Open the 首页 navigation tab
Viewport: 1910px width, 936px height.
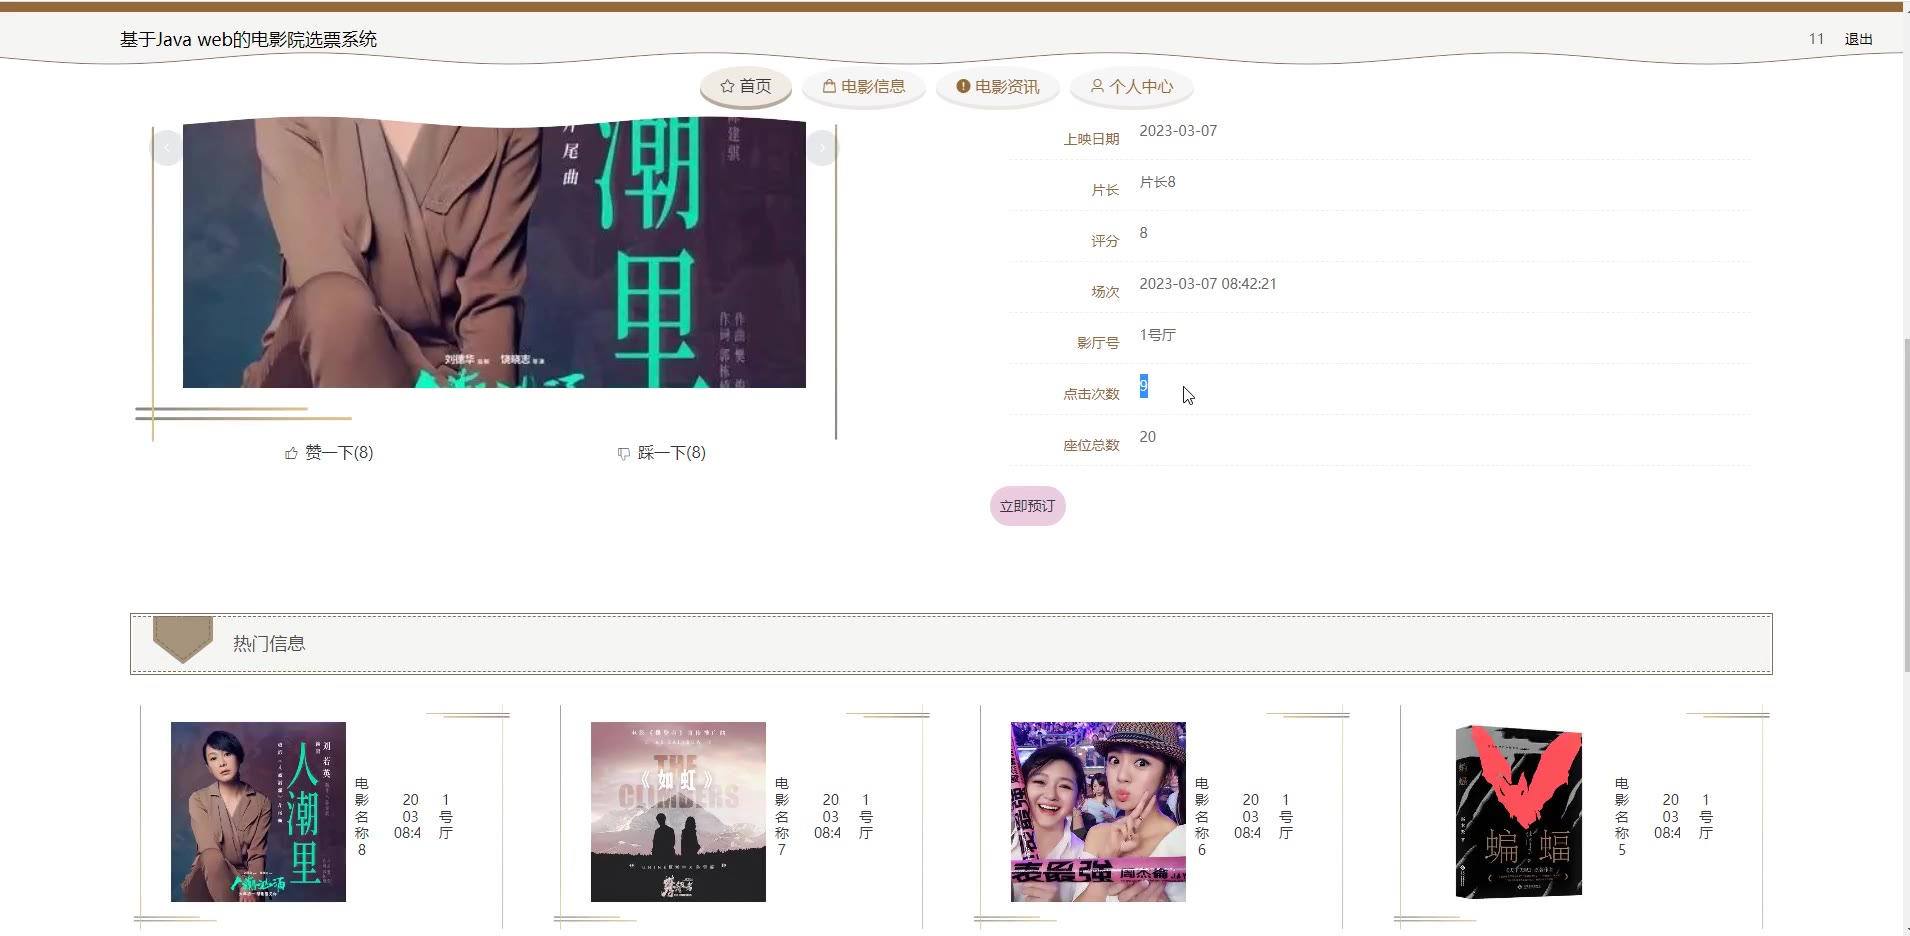pos(746,87)
